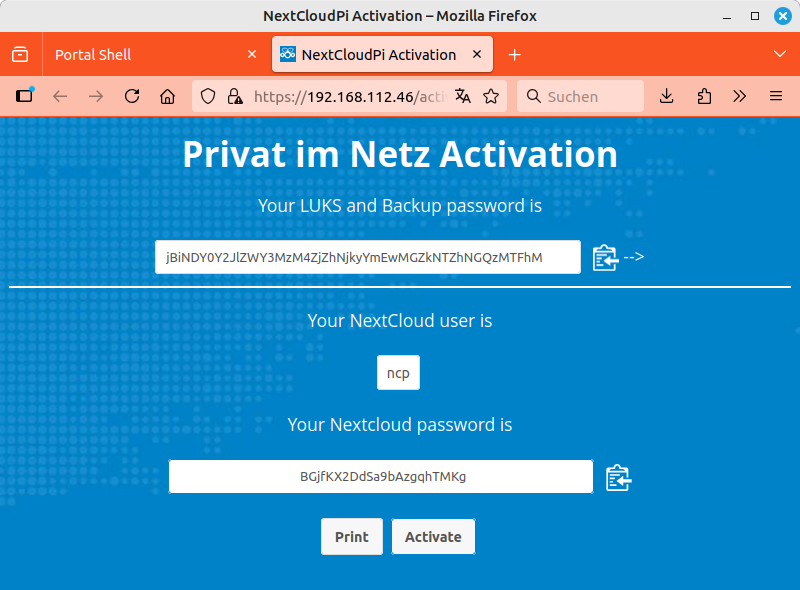Screen dimensions: 800x590
Task: Switch to the Portal Shell tab
Action: pyautogui.click(x=140, y=55)
